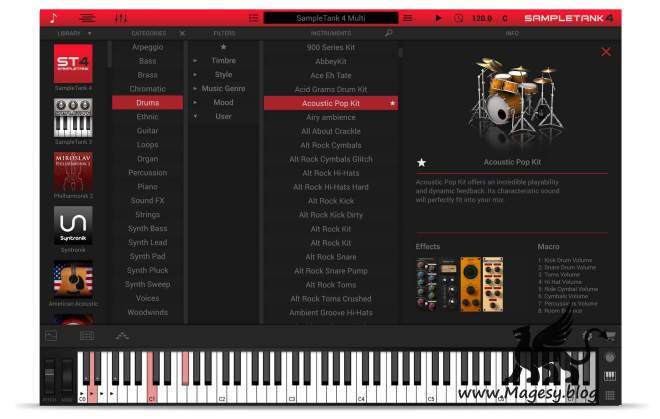This screenshot has width=660, height=419.
Task: Search instruments with the magnifier icon
Action: point(389,33)
